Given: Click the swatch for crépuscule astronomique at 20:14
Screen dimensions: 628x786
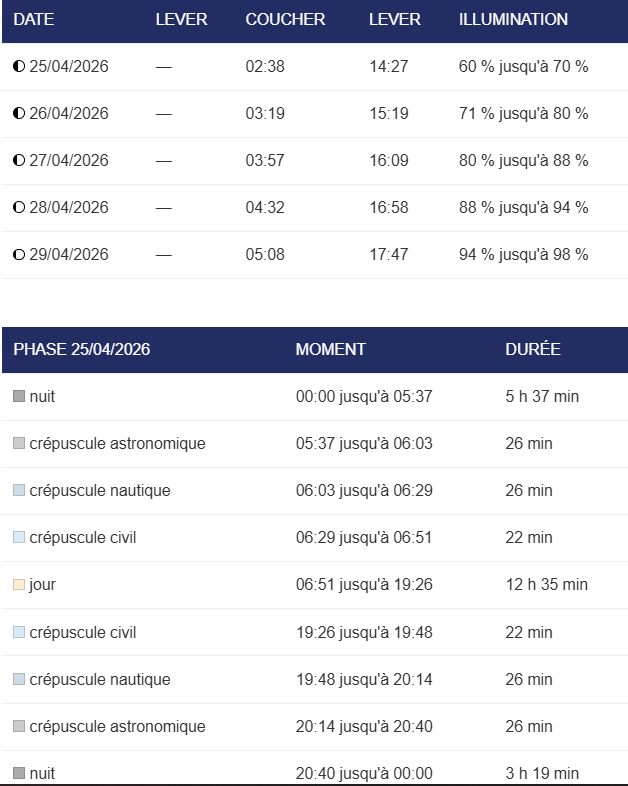Looking at the screenshot, I should coord(19,727).
